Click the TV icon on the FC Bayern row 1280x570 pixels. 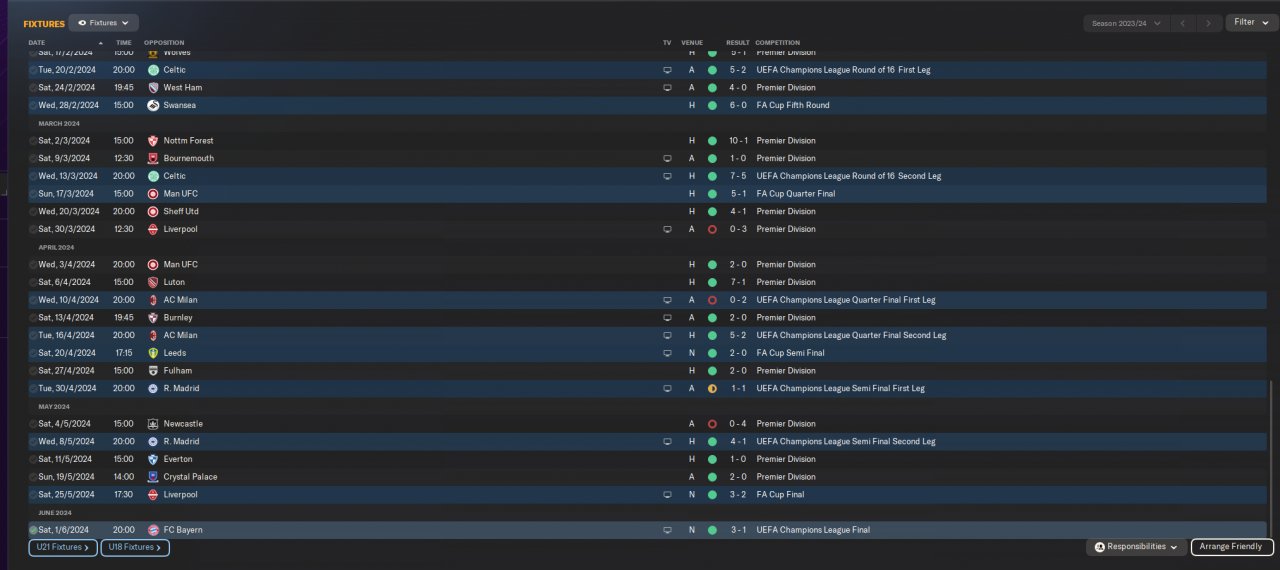(667, 530)
